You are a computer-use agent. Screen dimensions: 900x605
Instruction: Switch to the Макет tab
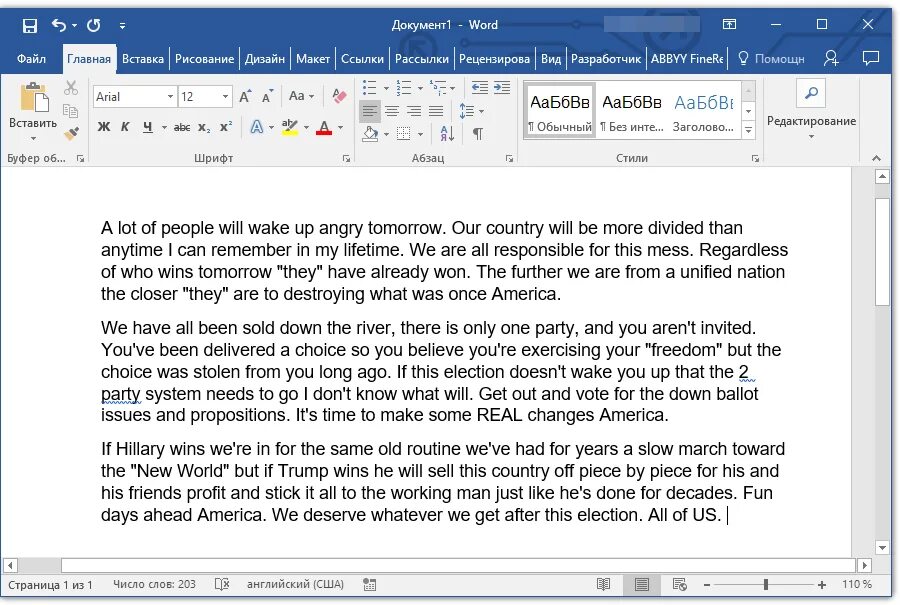tap(313, 59)
